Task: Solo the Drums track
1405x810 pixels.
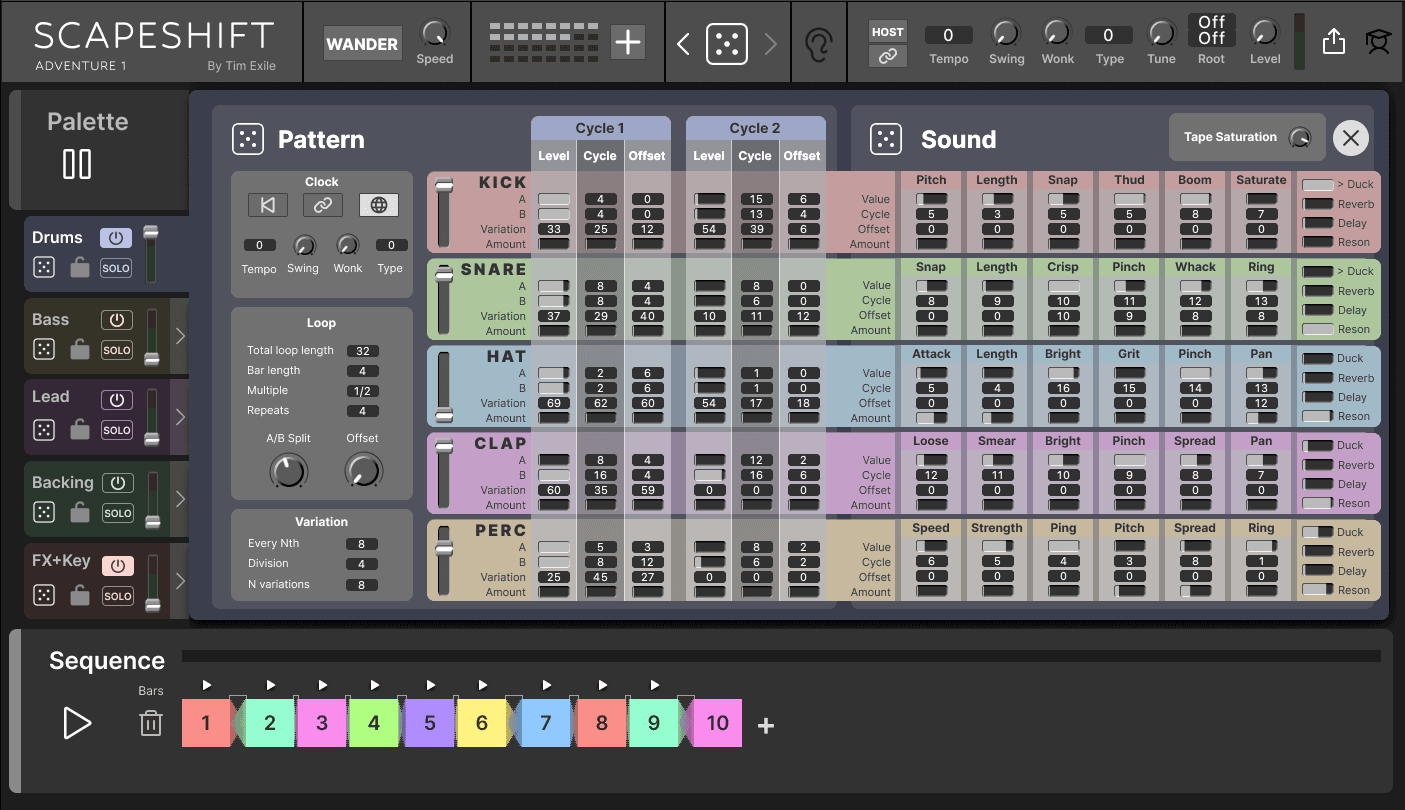Action: (116, 268)
